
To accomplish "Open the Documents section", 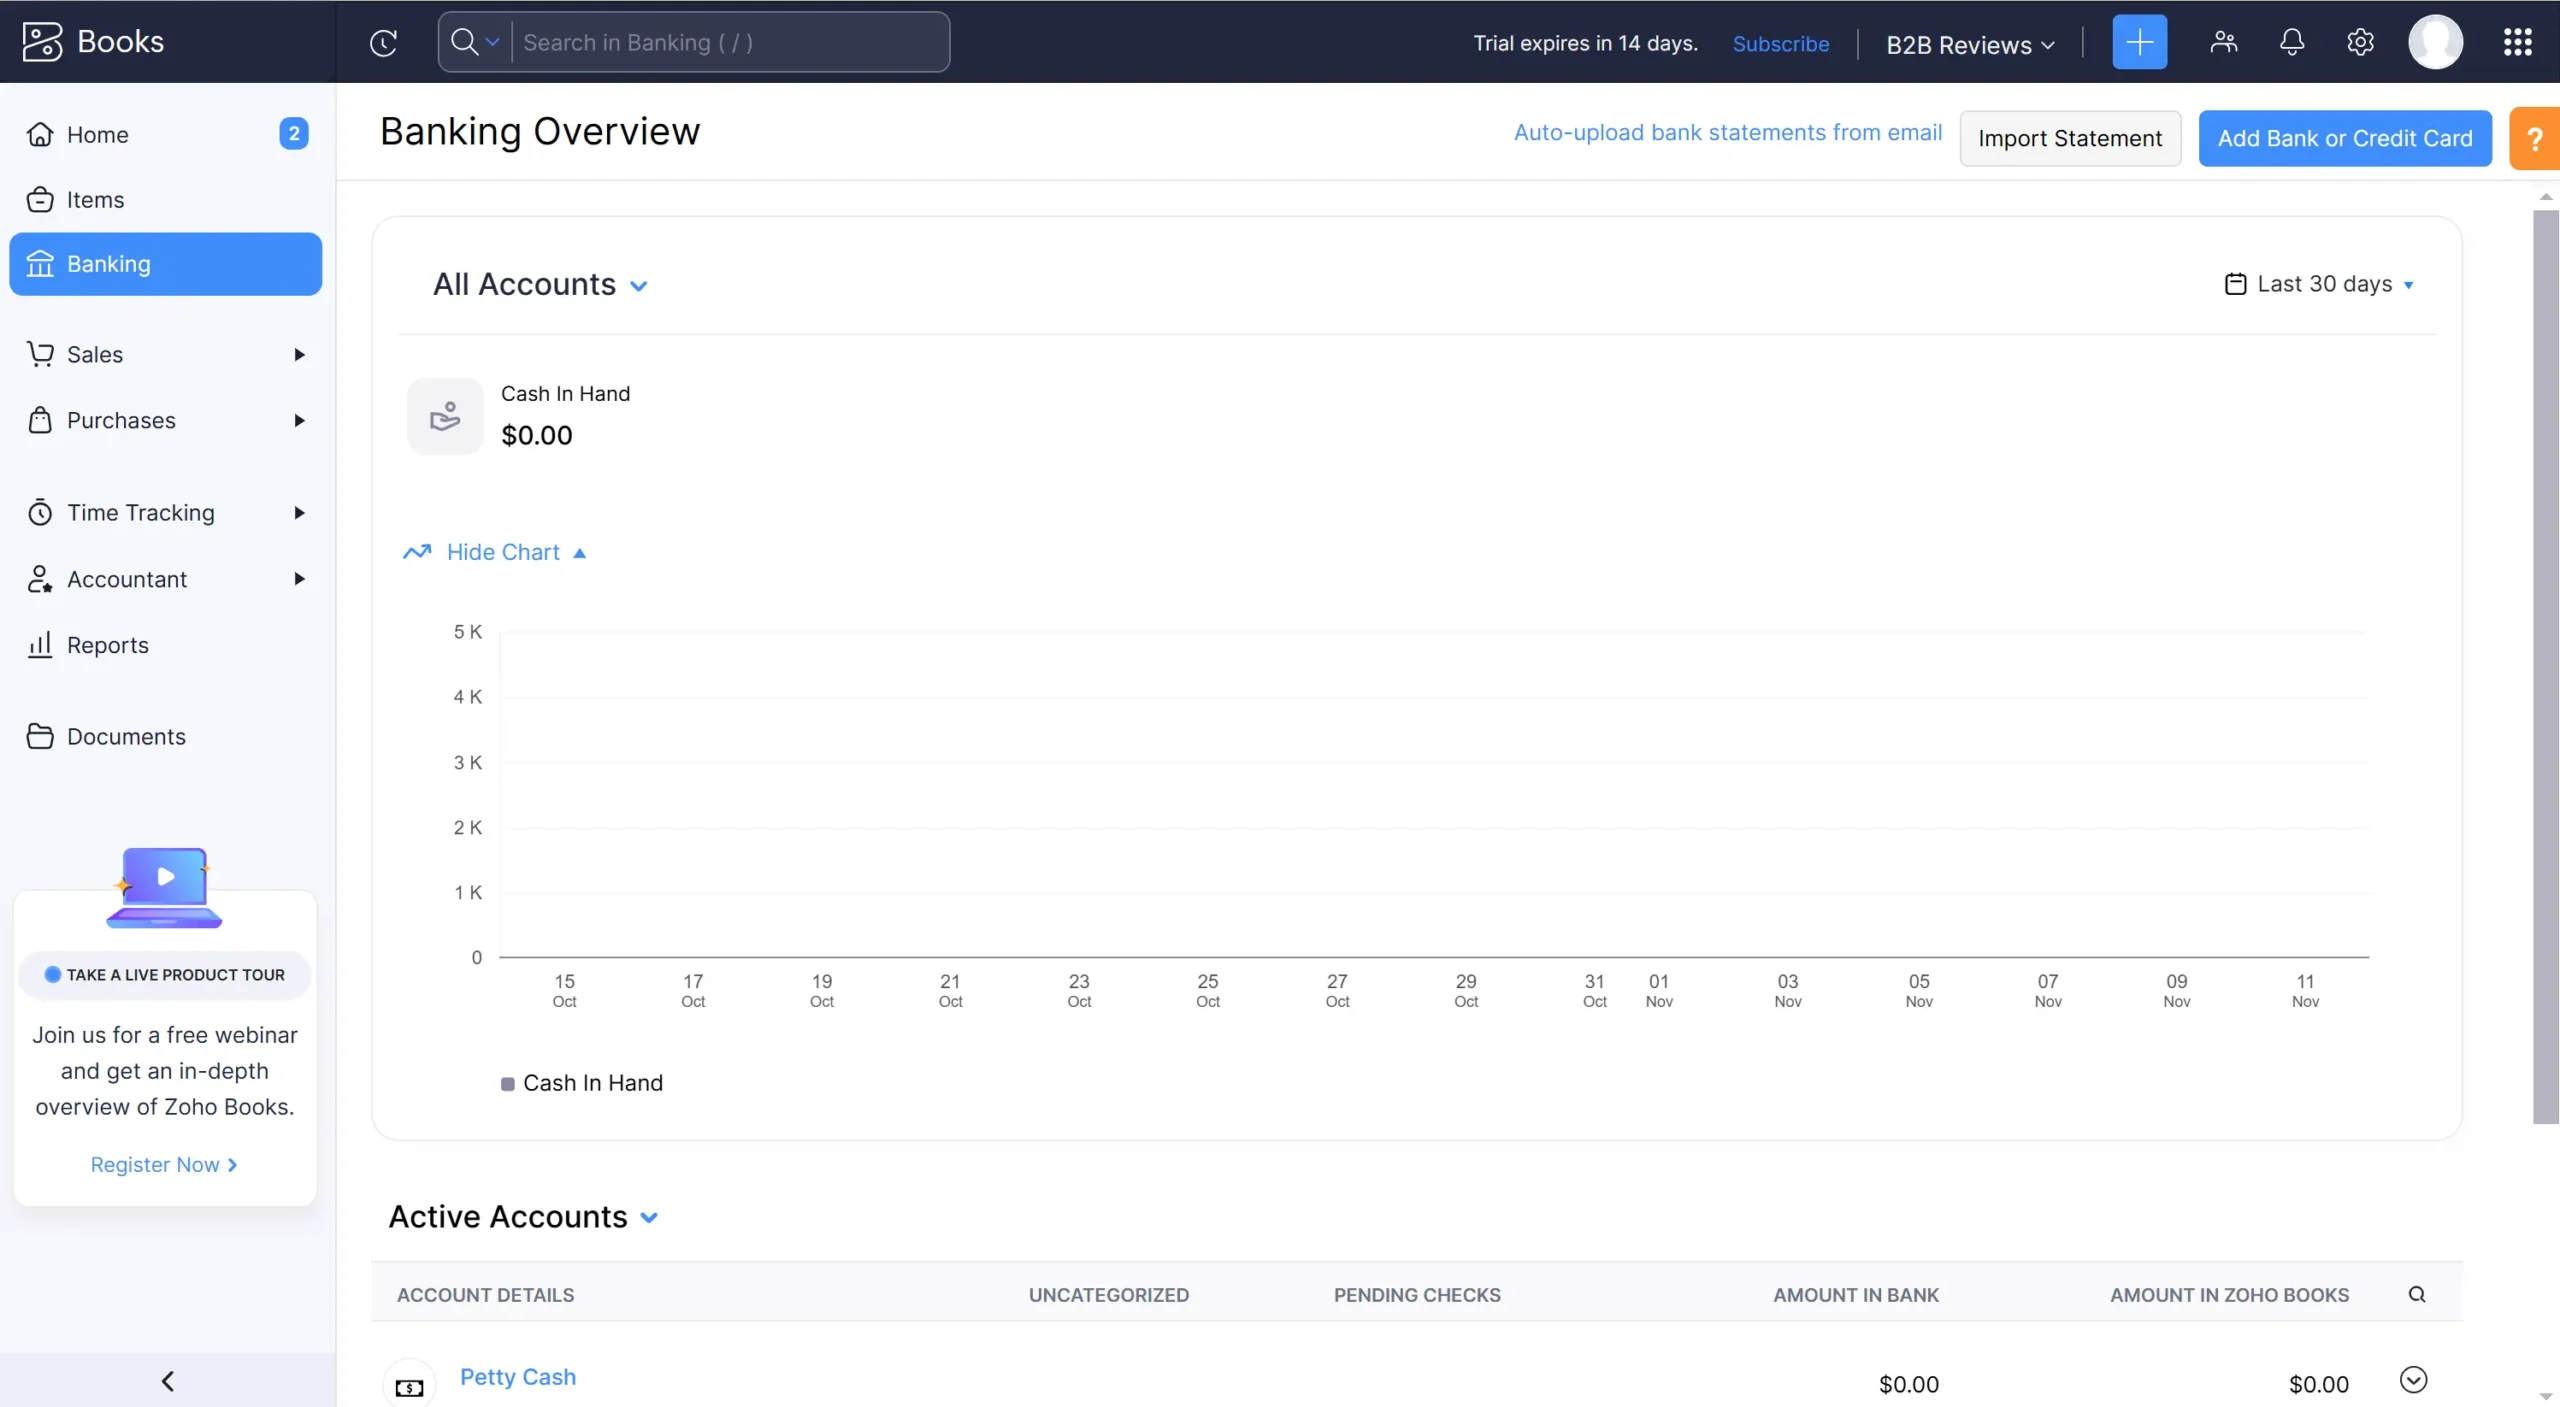I will [127, 736].
